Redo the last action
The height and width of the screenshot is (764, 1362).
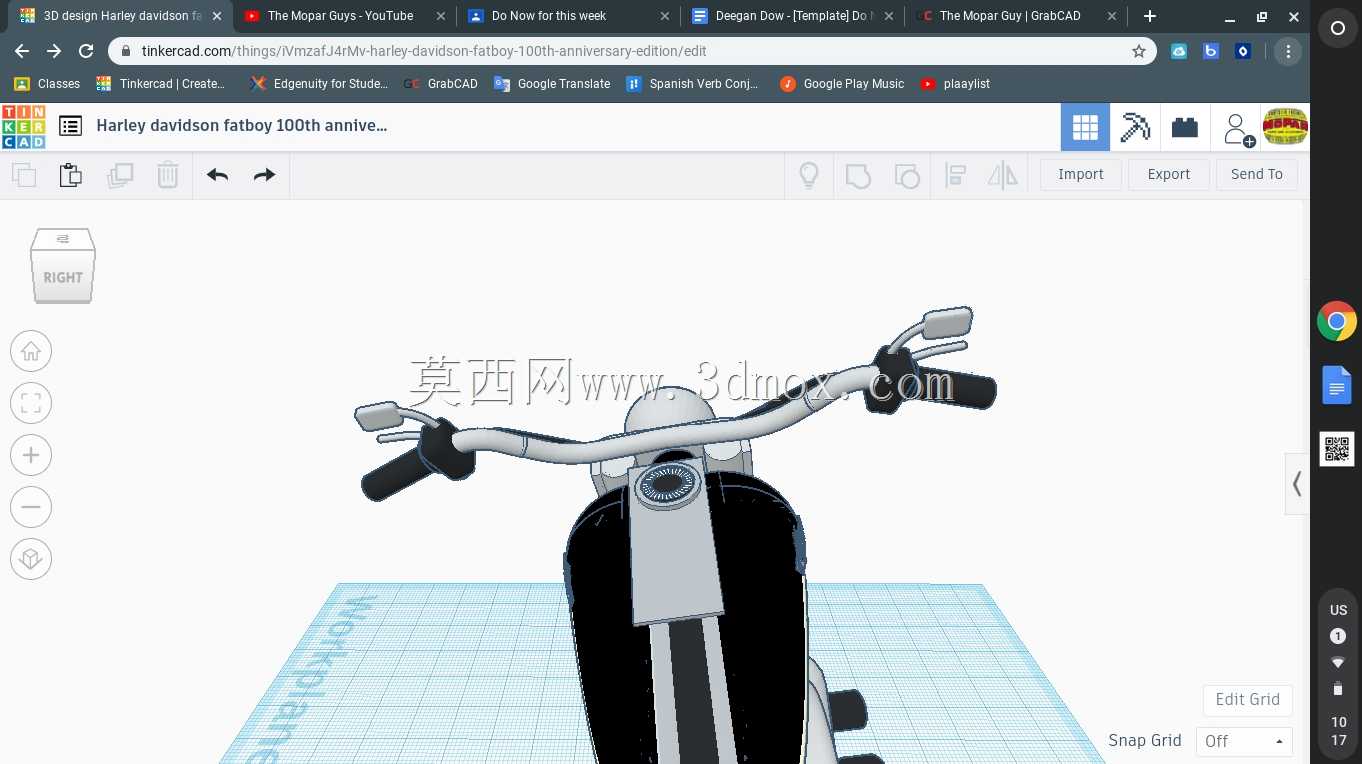[264, 175]
